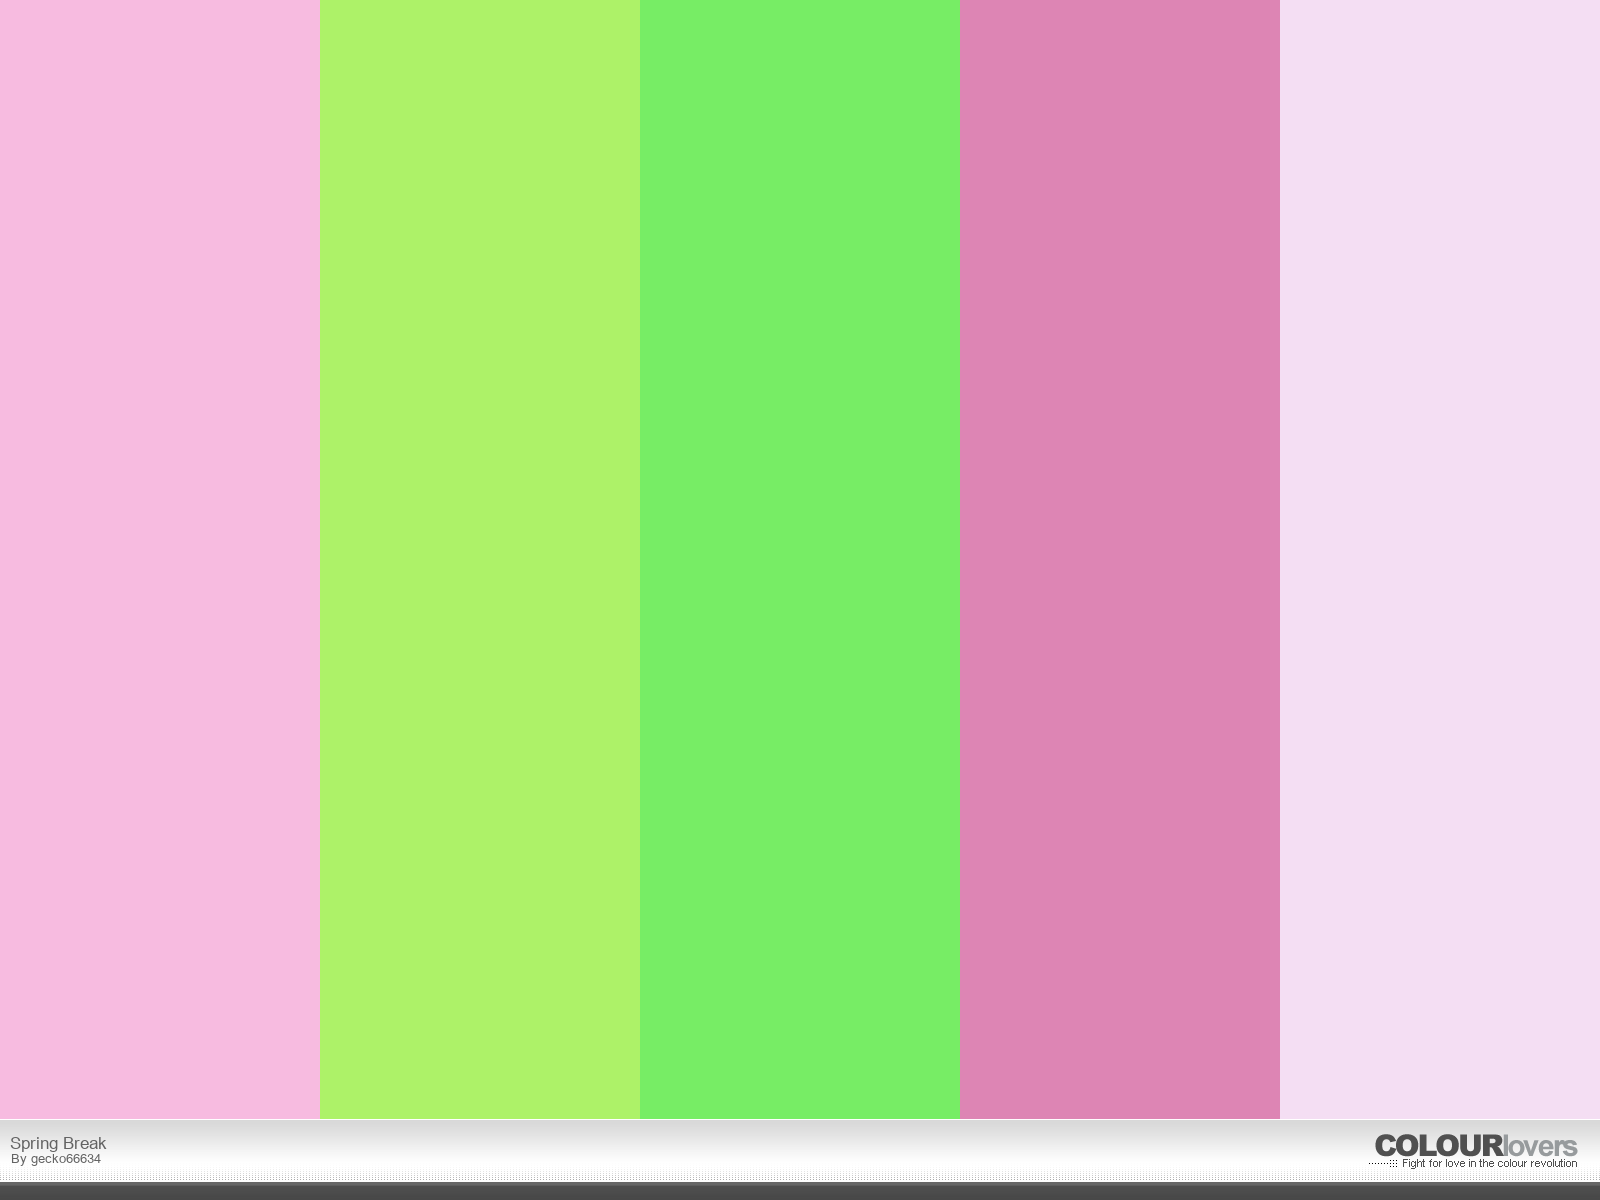The image size is (1600, 1200).
Task: Click the 'Spring Break' palette title
Action: [58, 1143]
